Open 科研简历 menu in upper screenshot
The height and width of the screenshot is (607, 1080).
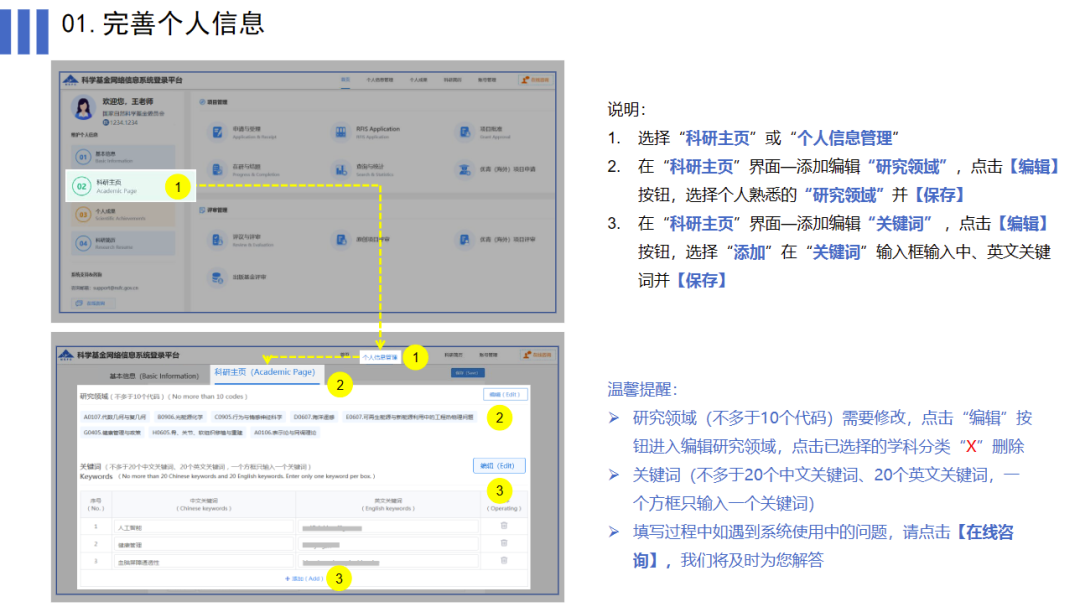pos(453,80)
